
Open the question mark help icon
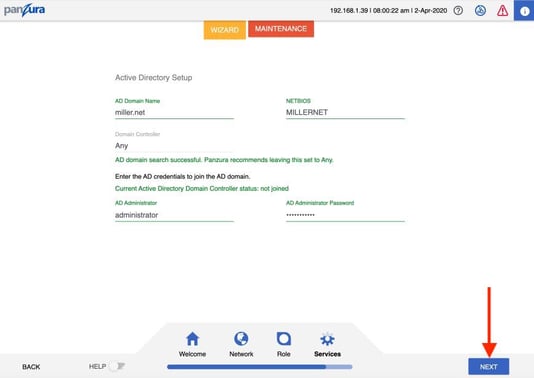[x=458, y=11]
